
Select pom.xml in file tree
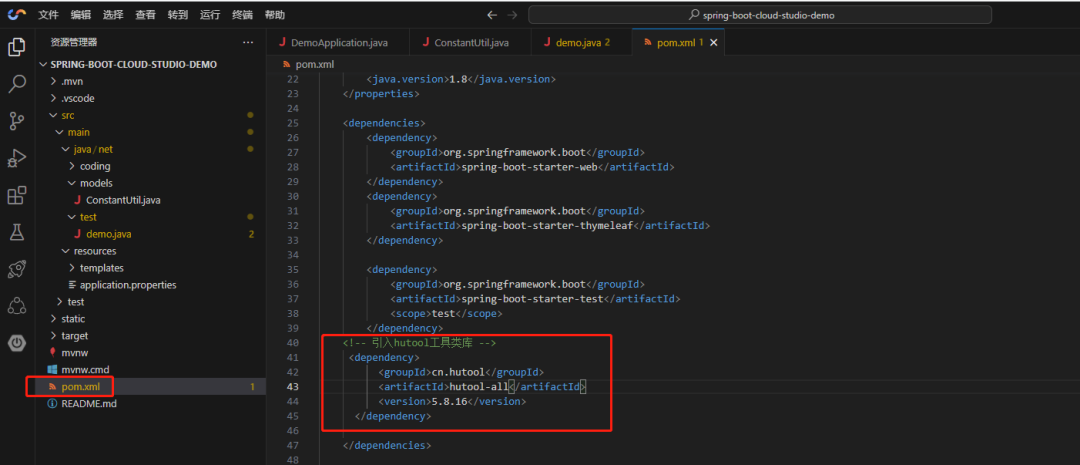coord(150,387)
